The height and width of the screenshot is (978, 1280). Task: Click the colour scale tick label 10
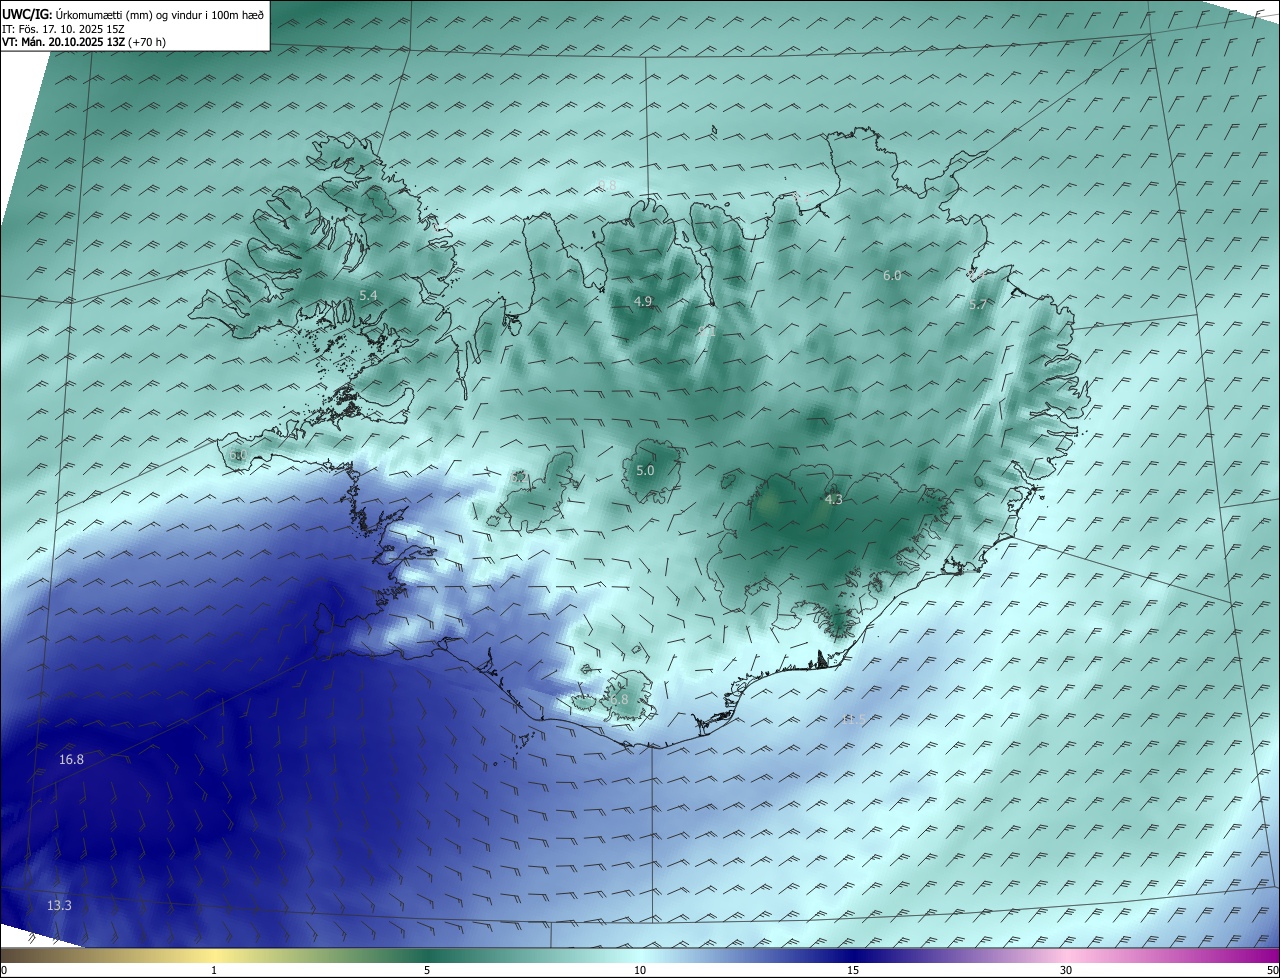640,970
